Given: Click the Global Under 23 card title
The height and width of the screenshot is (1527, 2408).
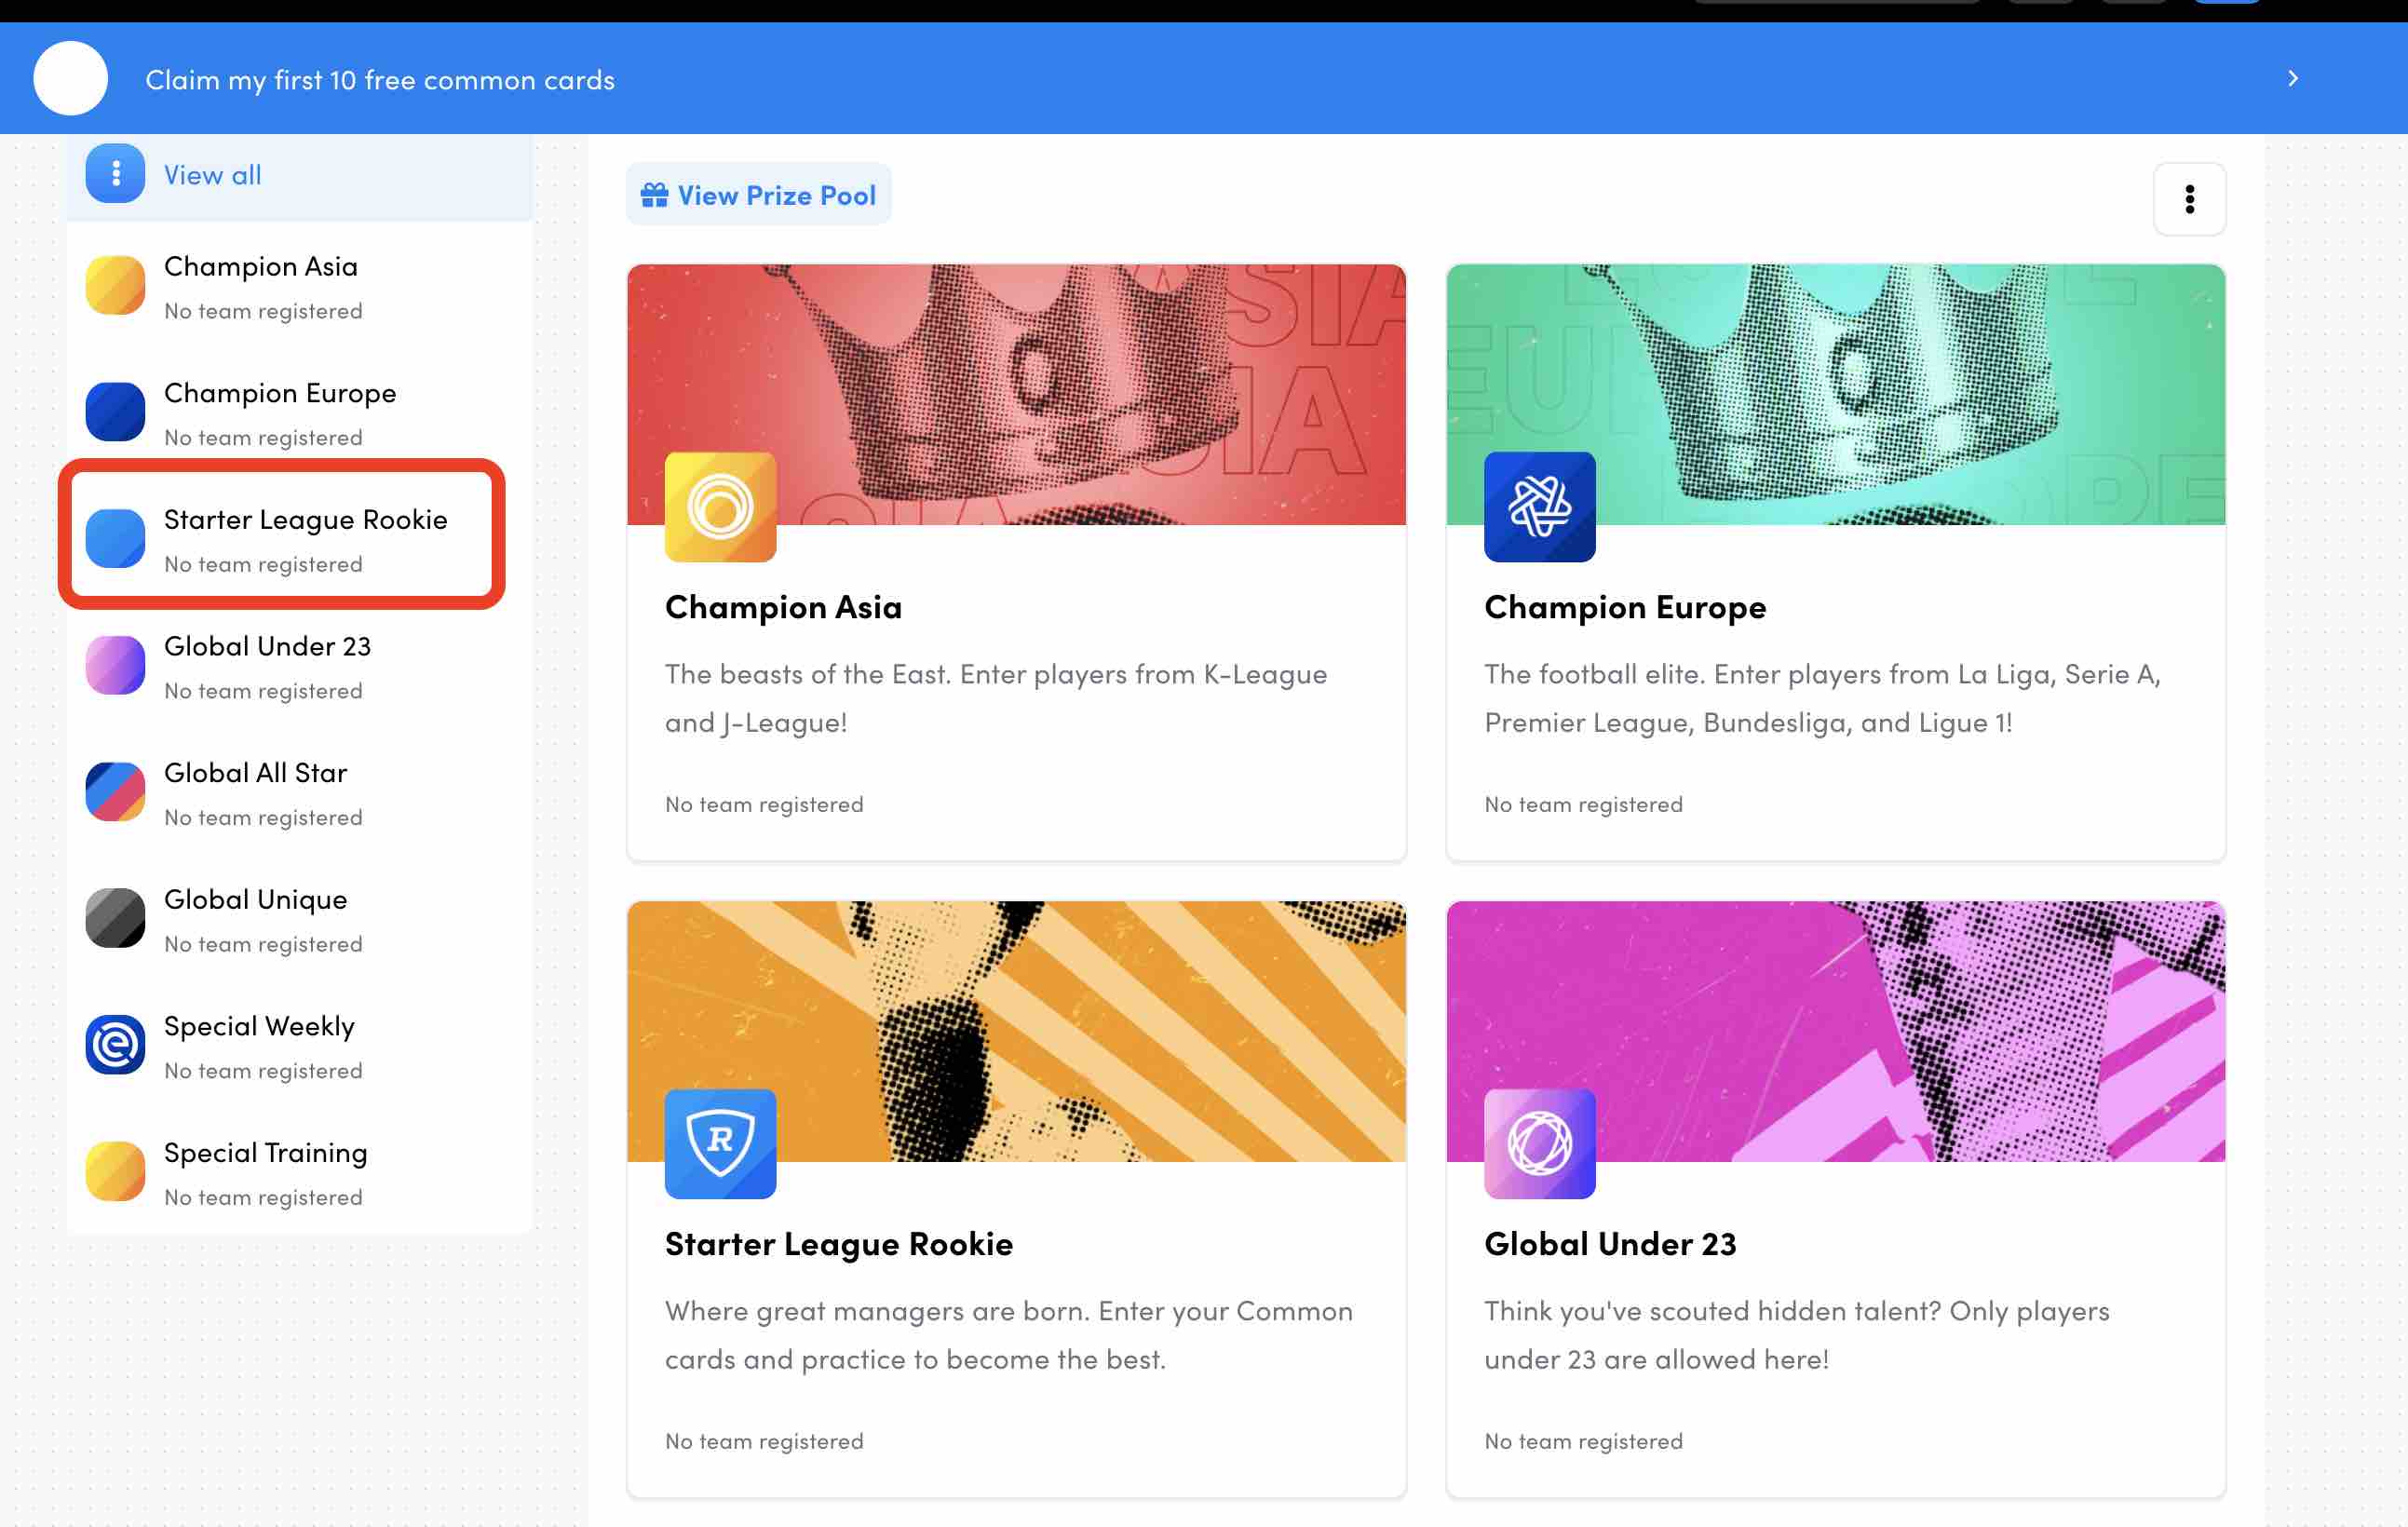Looking at the screenshot, I should click(x=1609, y=1244).
